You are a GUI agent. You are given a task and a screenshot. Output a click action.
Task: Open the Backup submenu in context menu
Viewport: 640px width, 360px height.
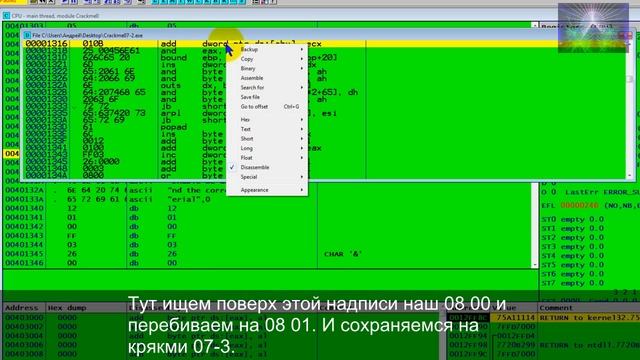[267, 49]
